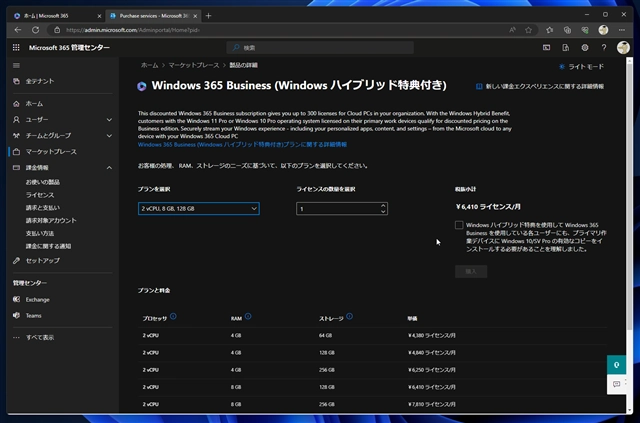Screen dimensions: 640x423
Task: Open Settings gear in header
Action: pos(584,48)
